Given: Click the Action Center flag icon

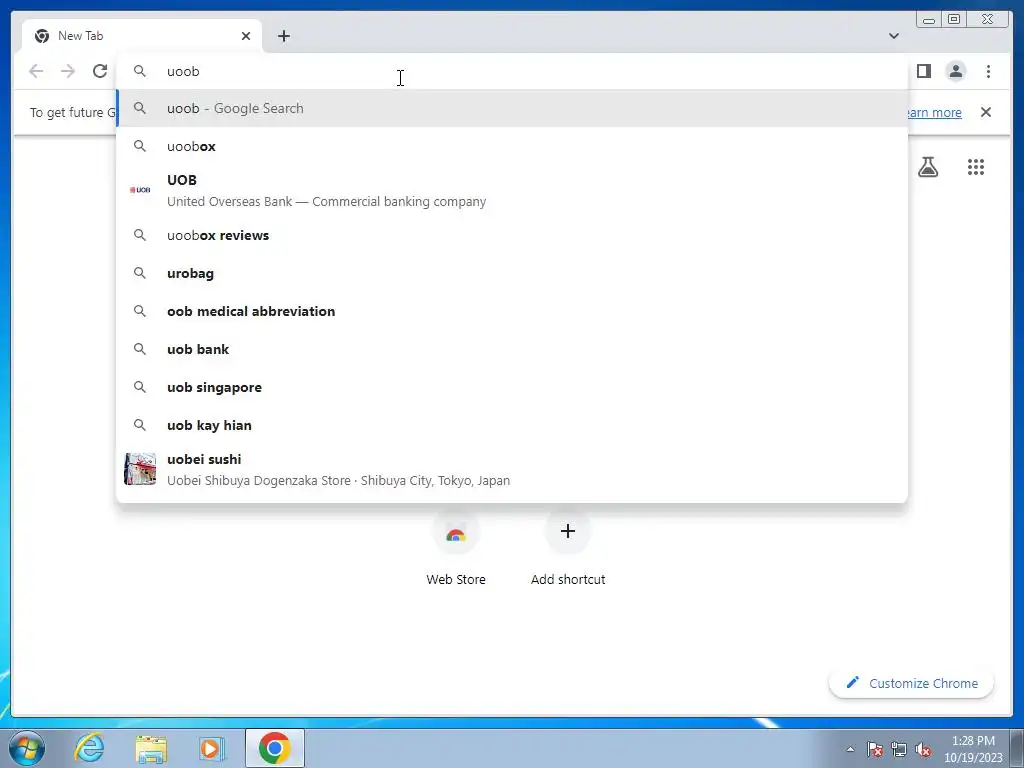Looking at the screenshot, I should tap(874, 749).
